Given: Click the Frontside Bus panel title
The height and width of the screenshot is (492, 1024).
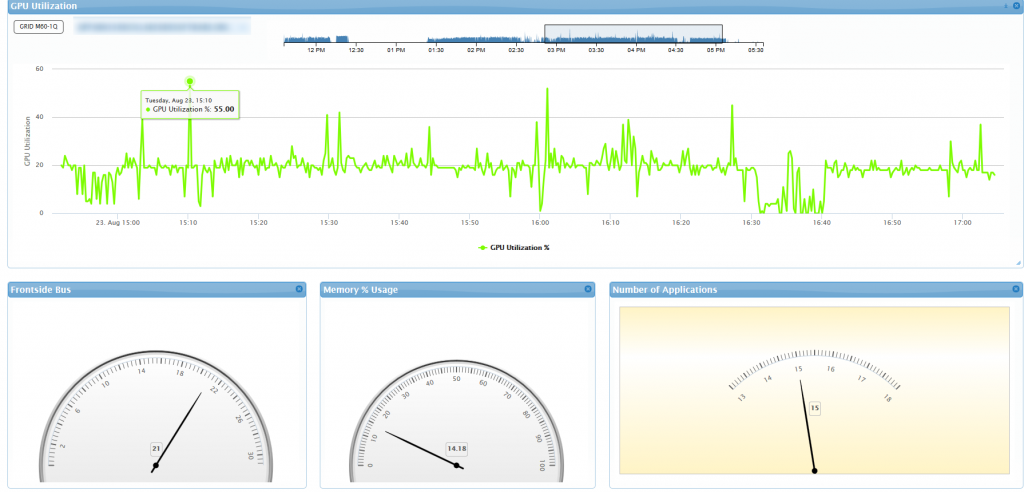Looking at the screenshot, I should point(40,289).
